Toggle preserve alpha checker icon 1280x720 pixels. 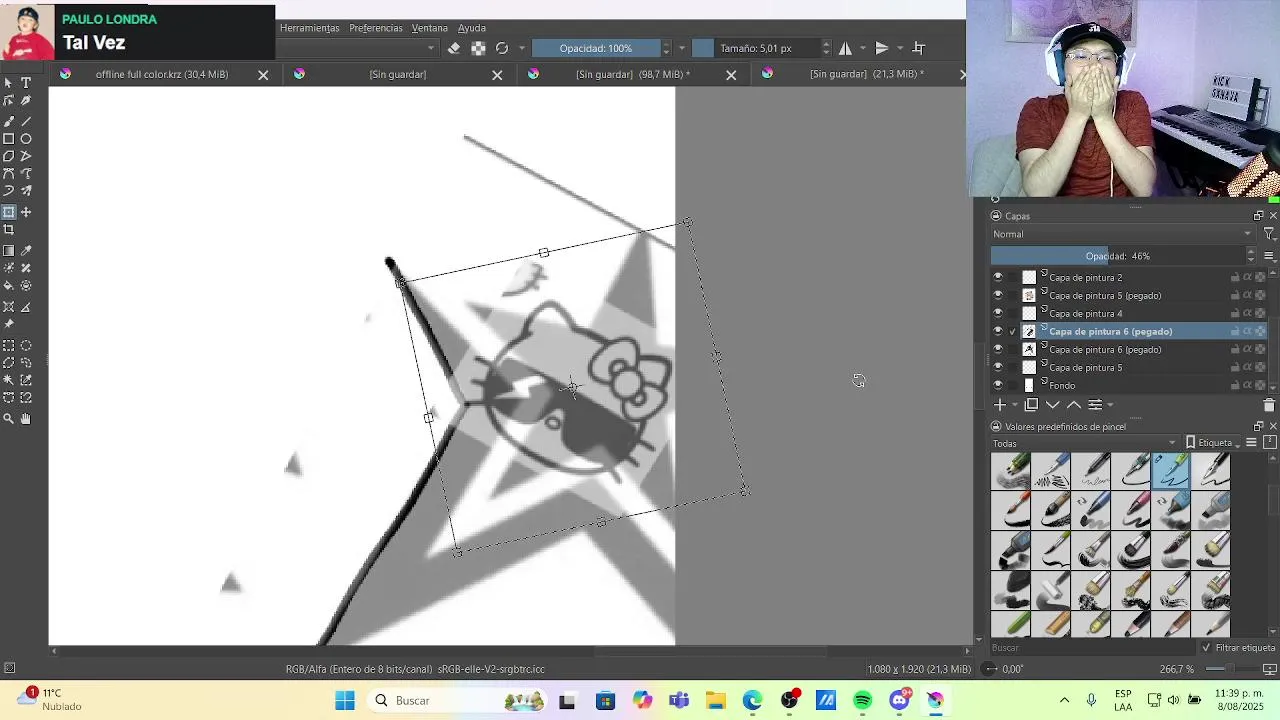tap(478, 48)
